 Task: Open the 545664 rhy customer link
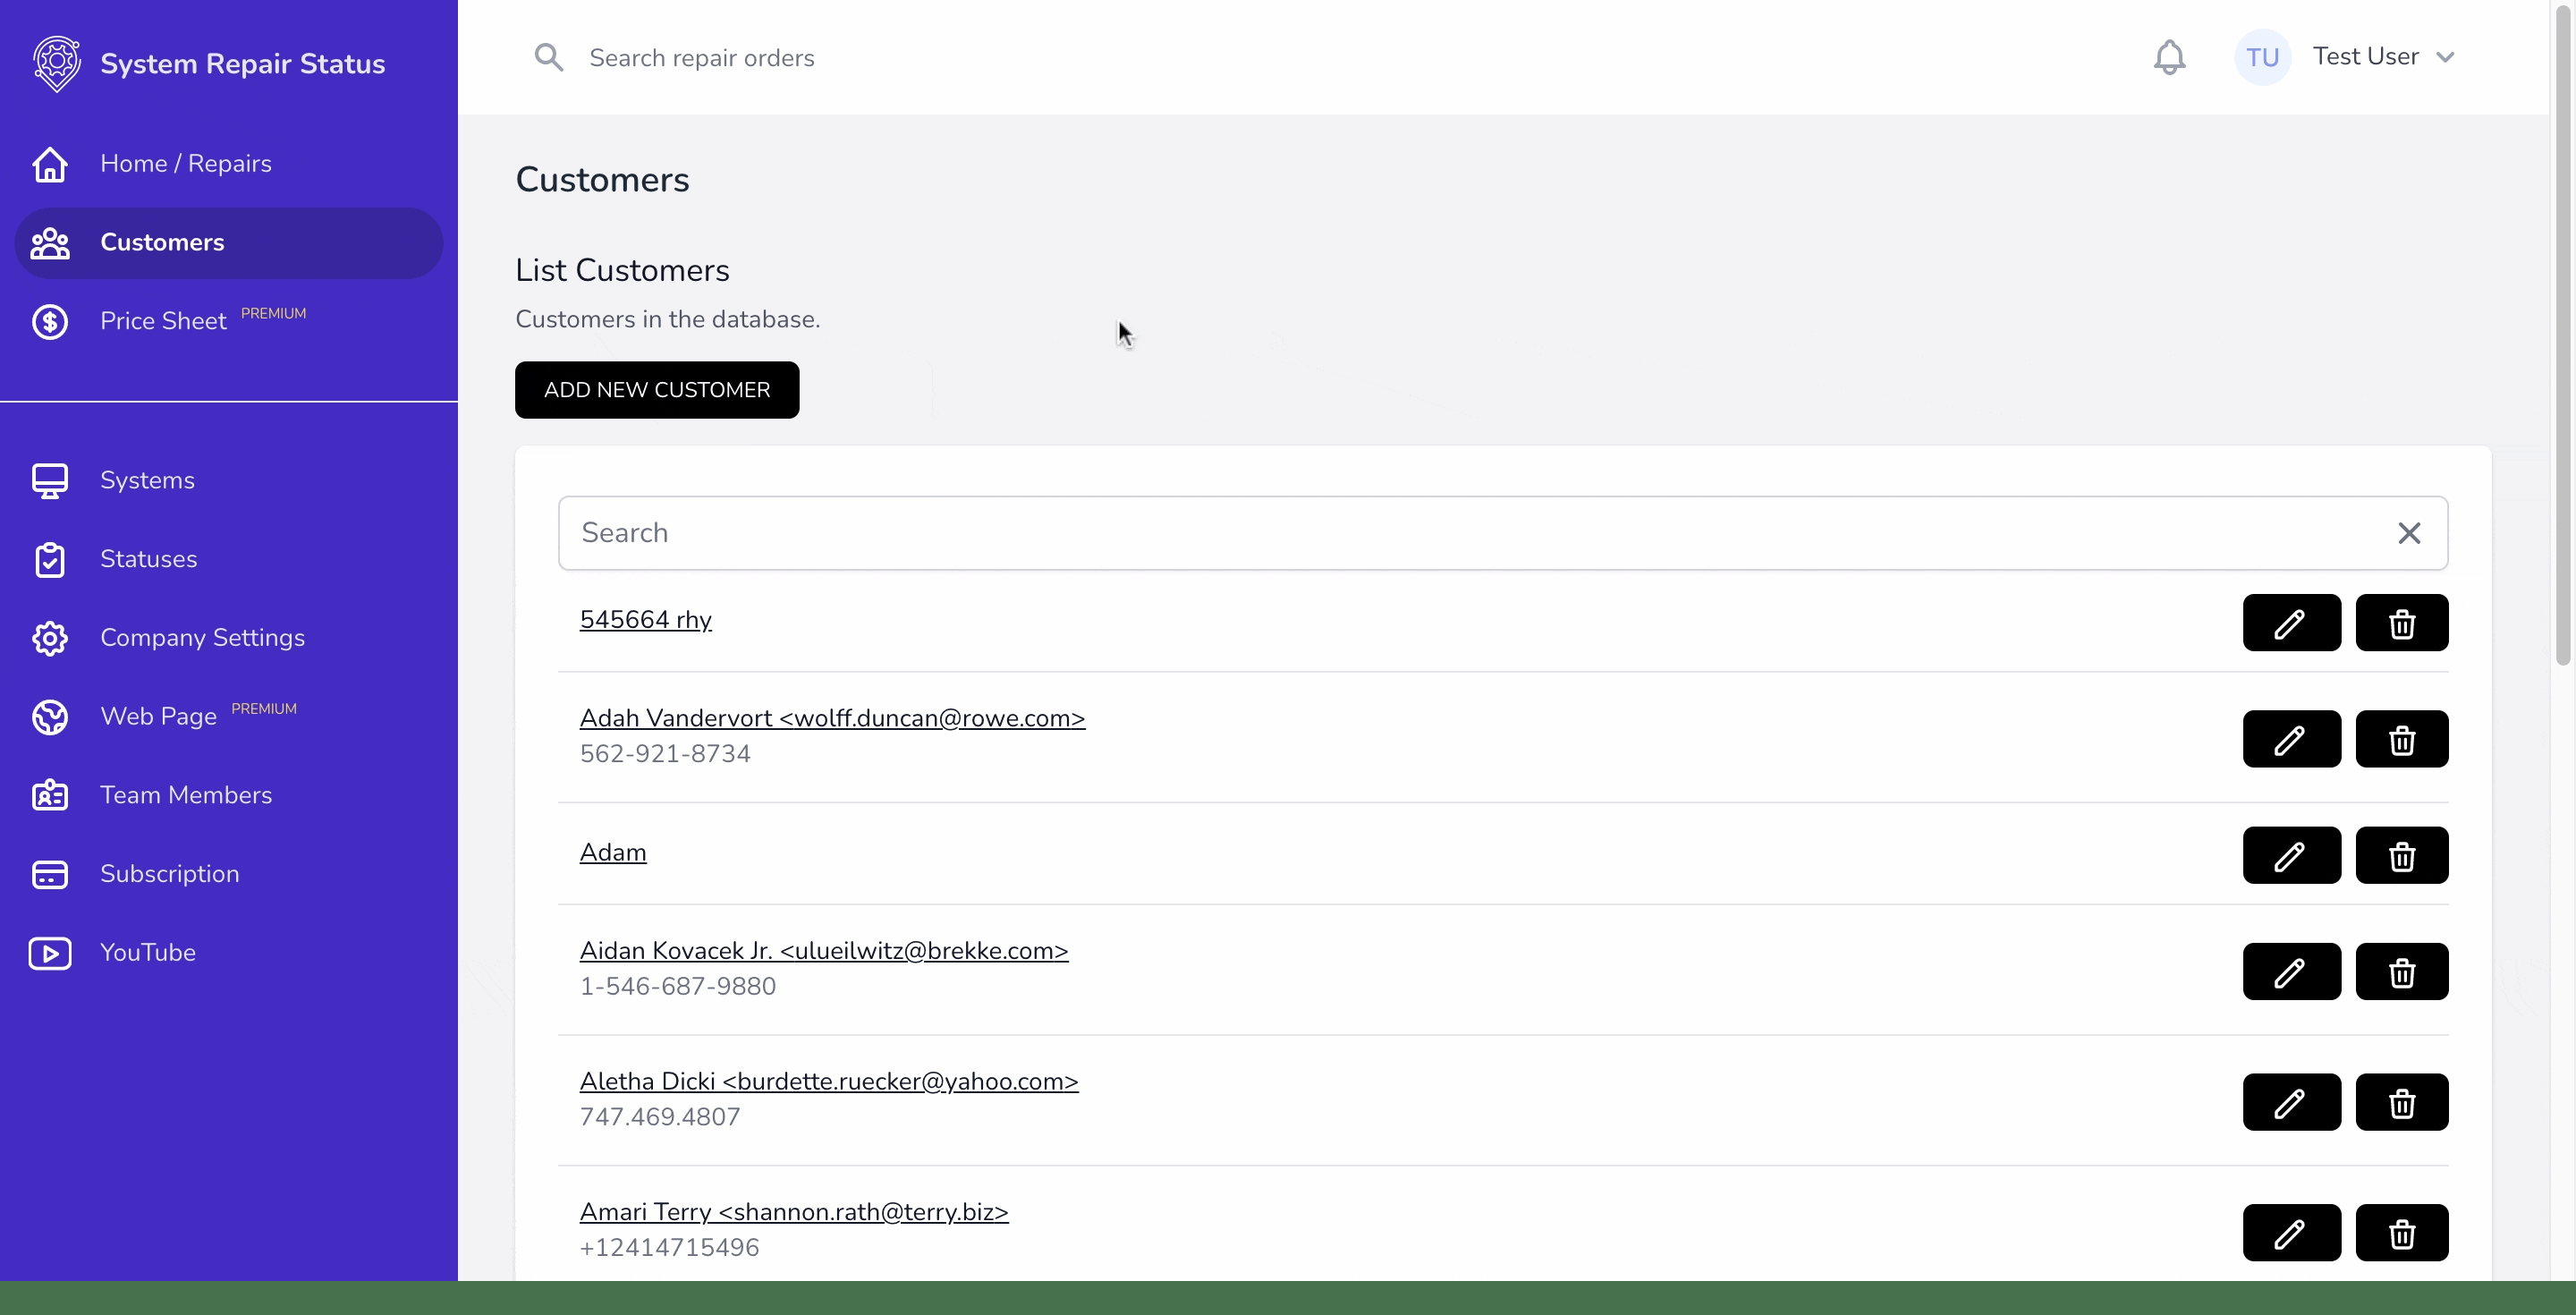coord(646,620)
